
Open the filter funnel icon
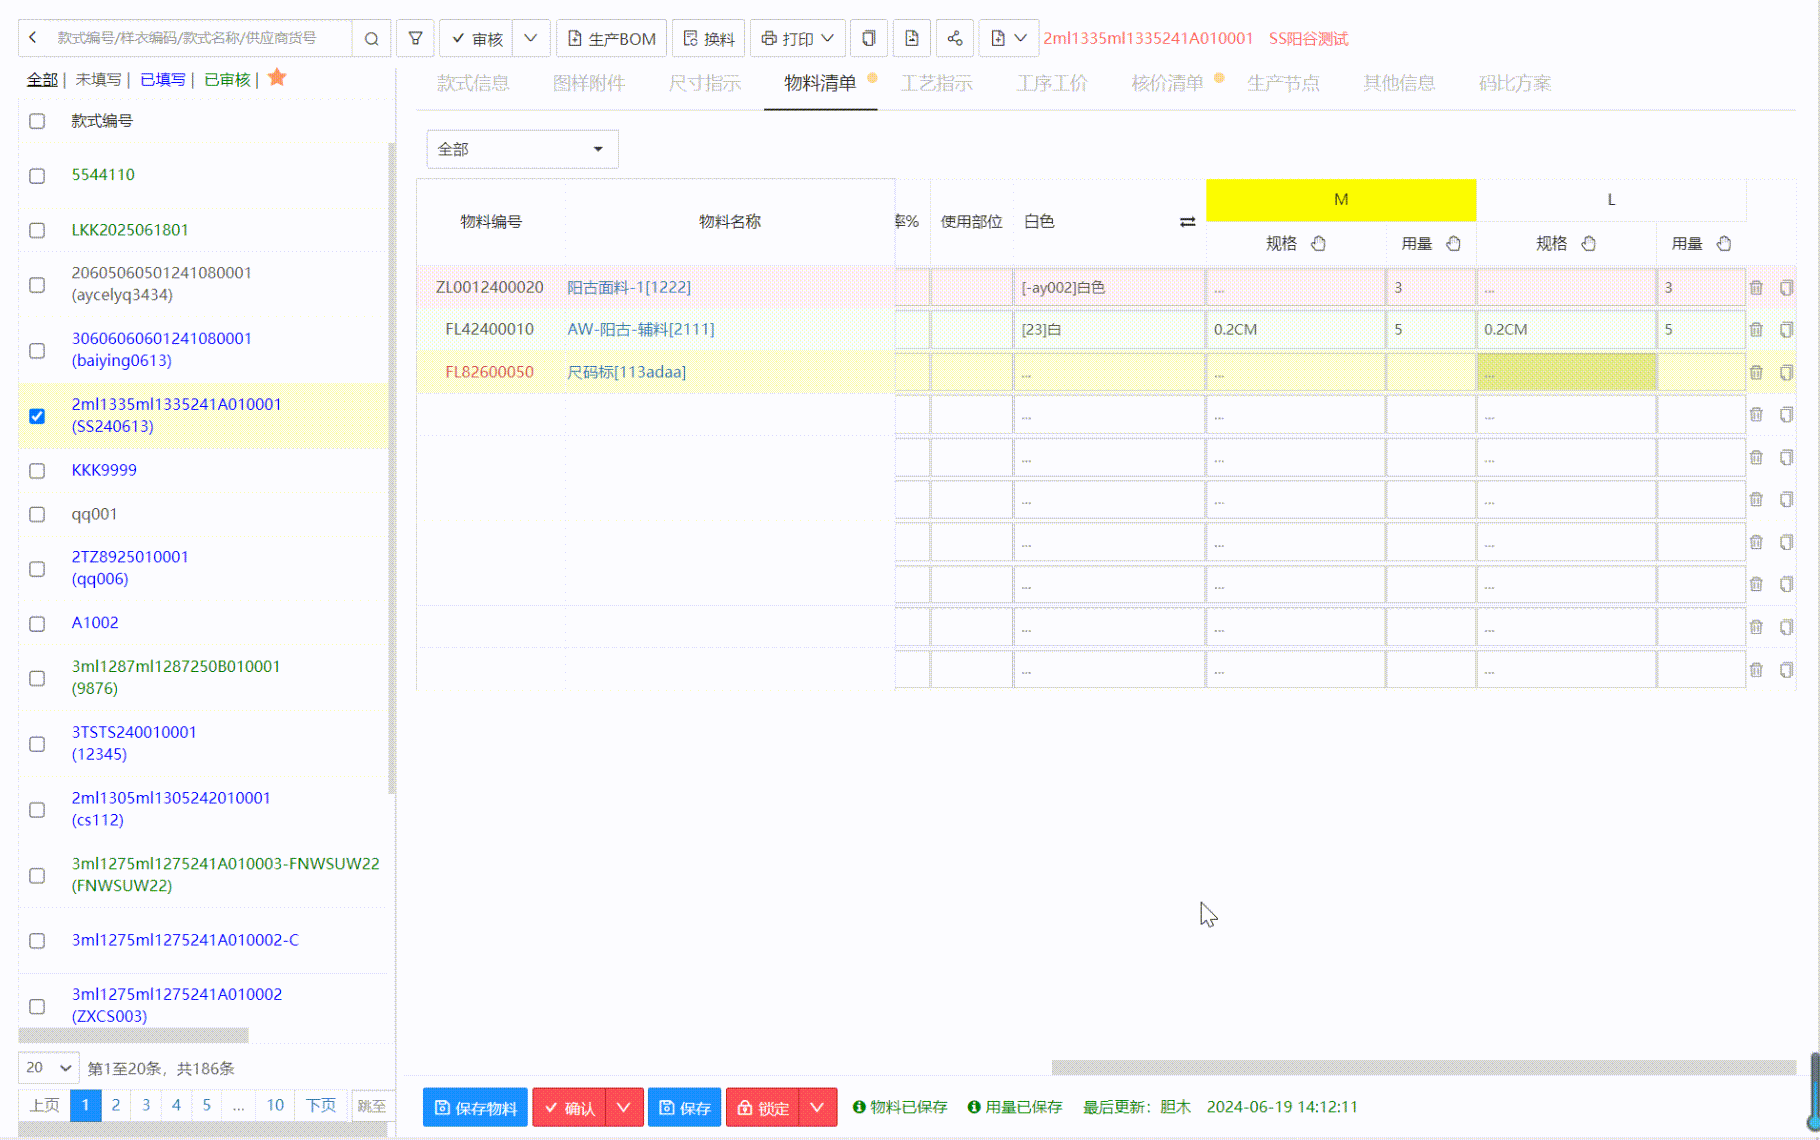415,39
